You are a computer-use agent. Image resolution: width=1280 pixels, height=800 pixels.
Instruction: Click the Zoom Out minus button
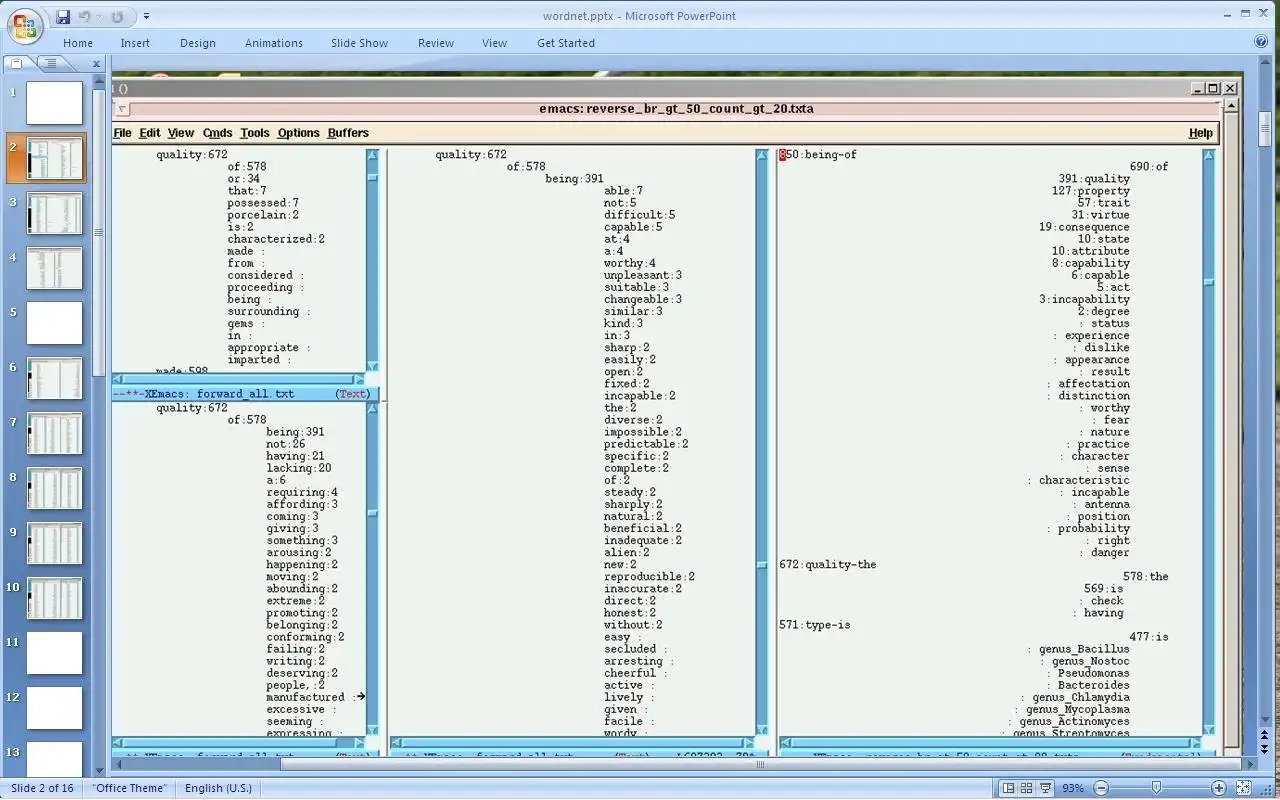pyautogui.click(x=1101, y=788)
